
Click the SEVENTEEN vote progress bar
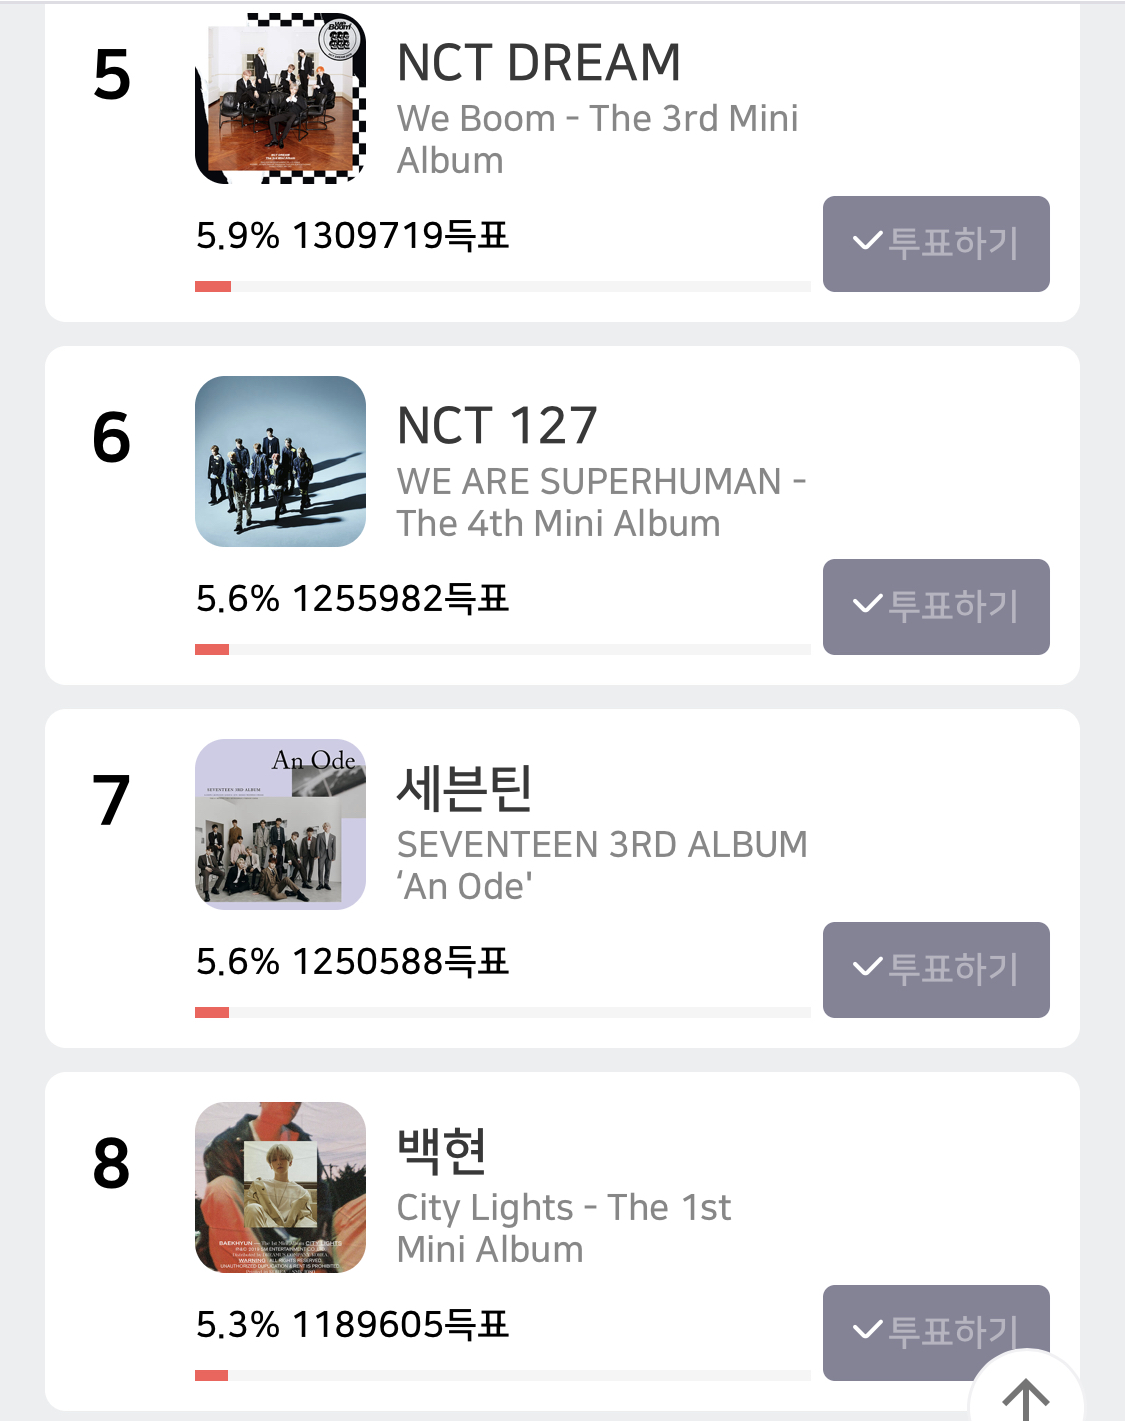502,1013
